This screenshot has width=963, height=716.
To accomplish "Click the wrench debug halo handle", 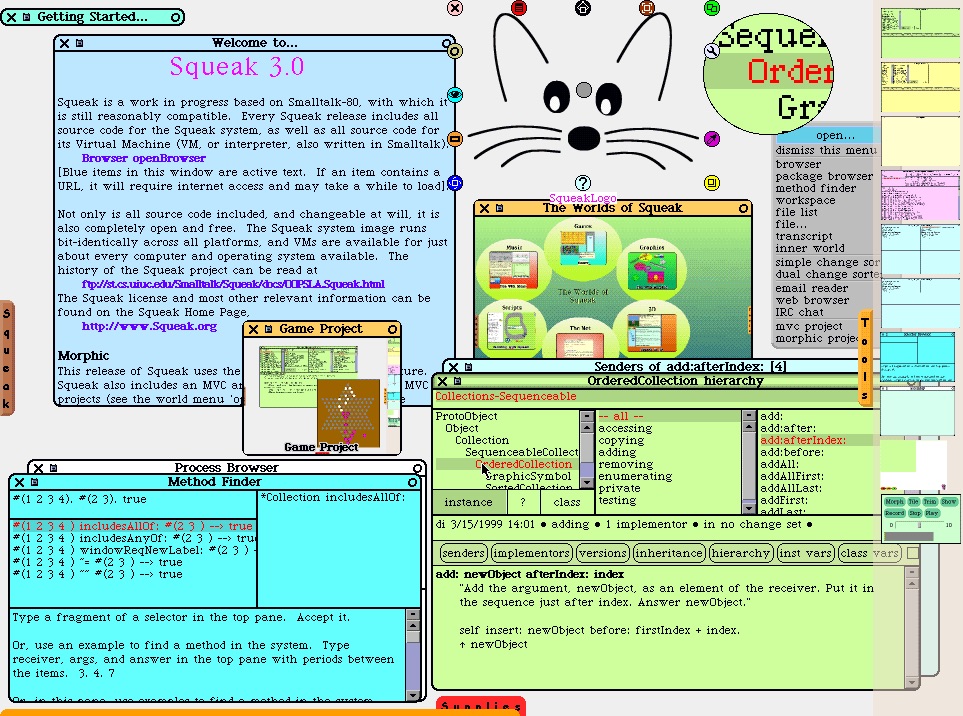I will tap(712, 52).
